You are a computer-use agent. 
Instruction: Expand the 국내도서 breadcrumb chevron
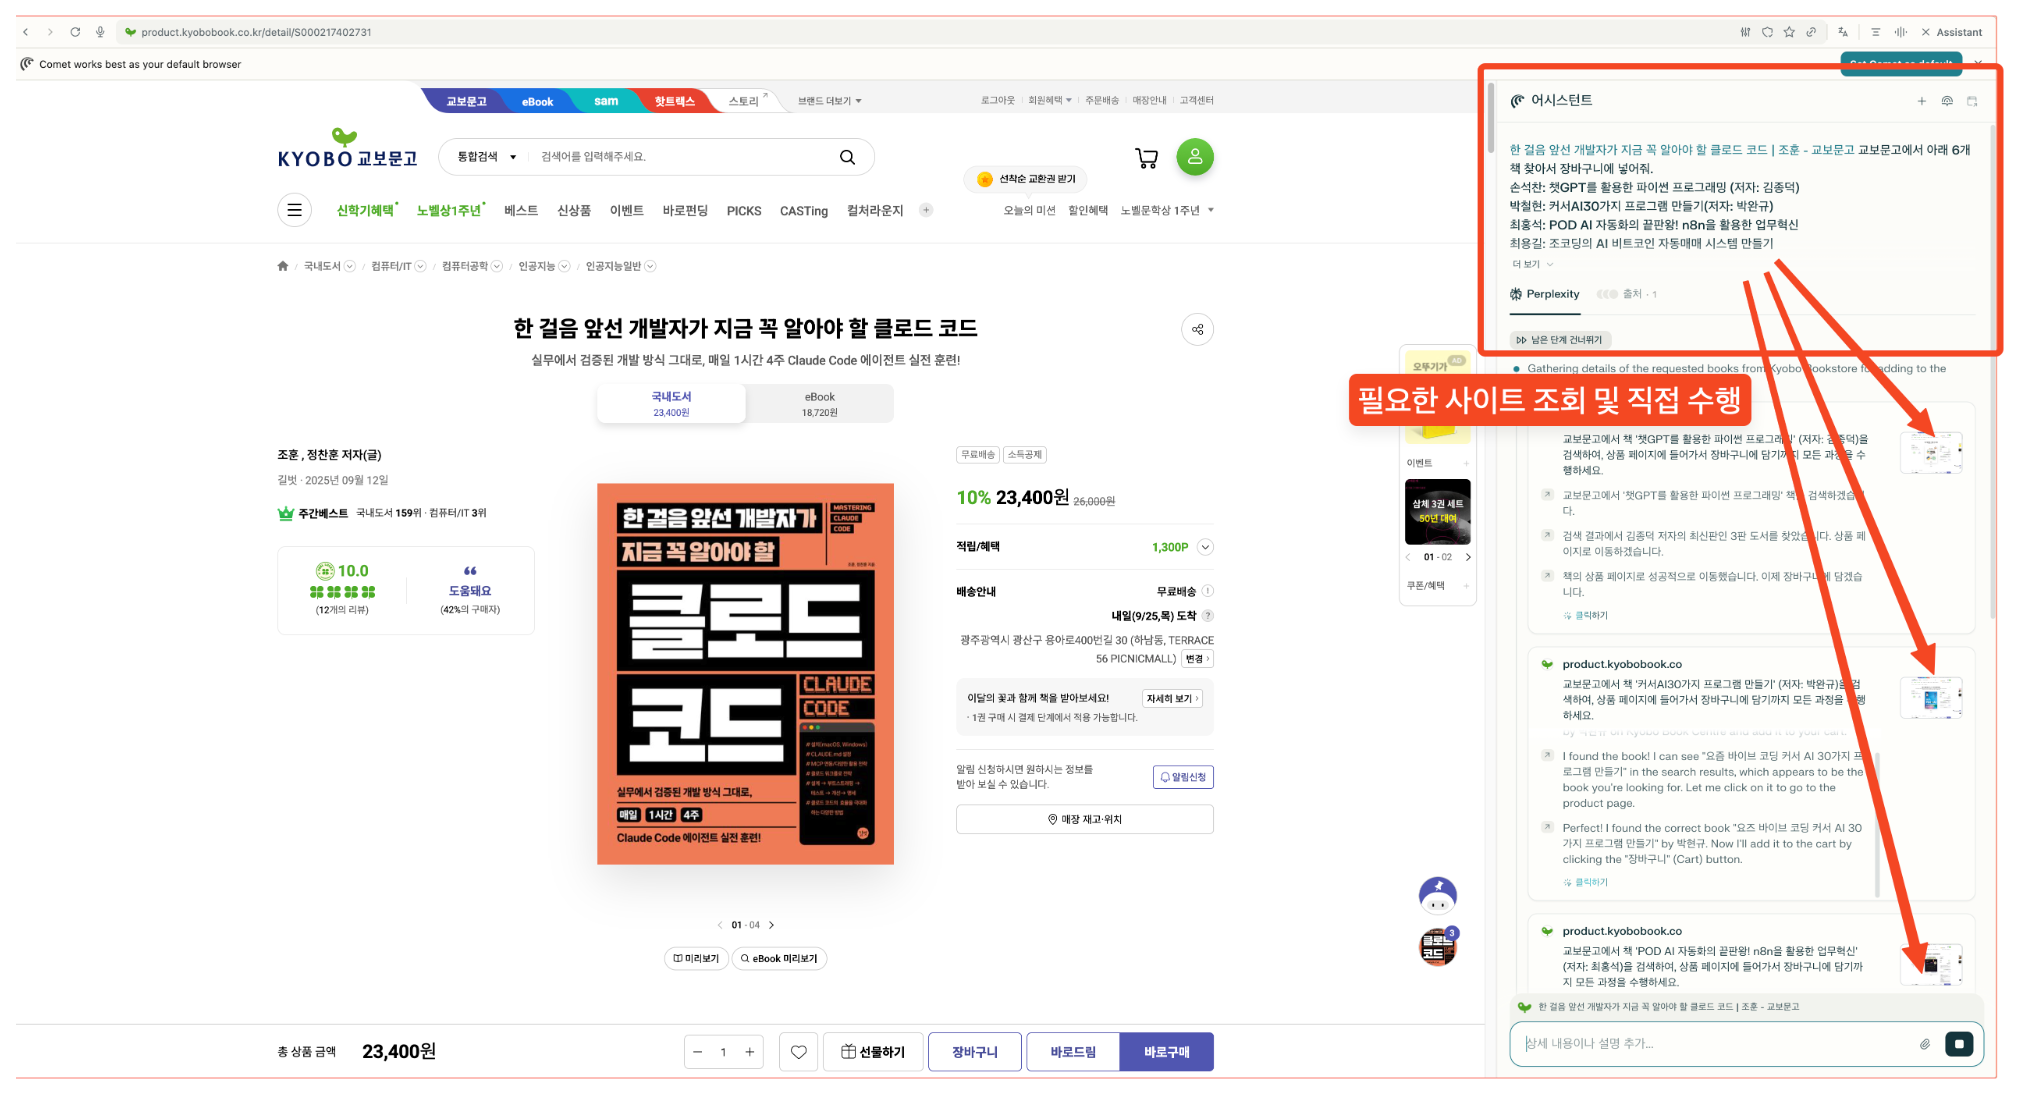click(x=350, y=266)
